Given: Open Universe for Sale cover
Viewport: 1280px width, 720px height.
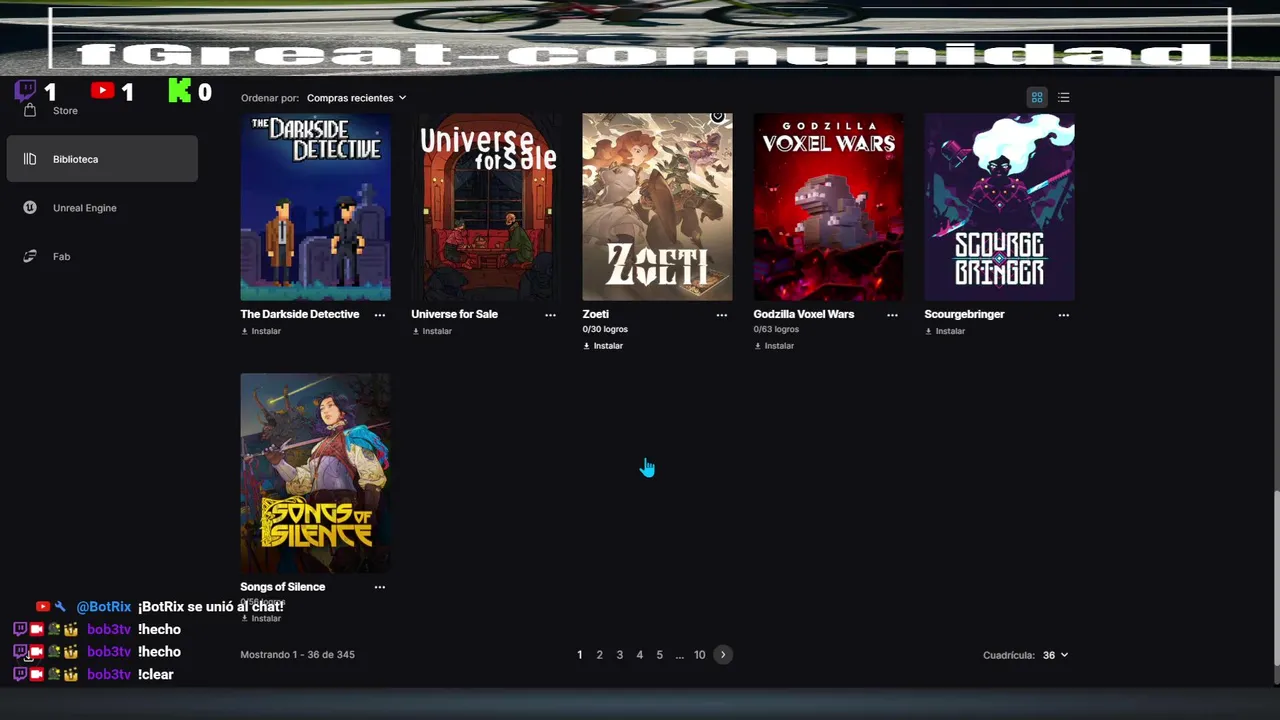Looking at the screenshot, I should (486, 207).
